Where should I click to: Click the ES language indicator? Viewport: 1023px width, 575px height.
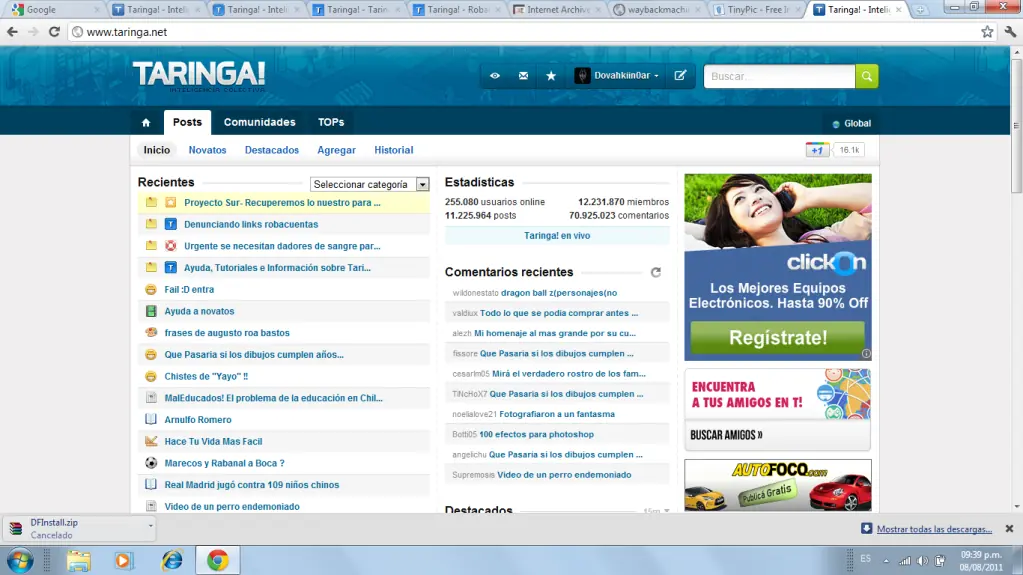(x=865, y=559)
